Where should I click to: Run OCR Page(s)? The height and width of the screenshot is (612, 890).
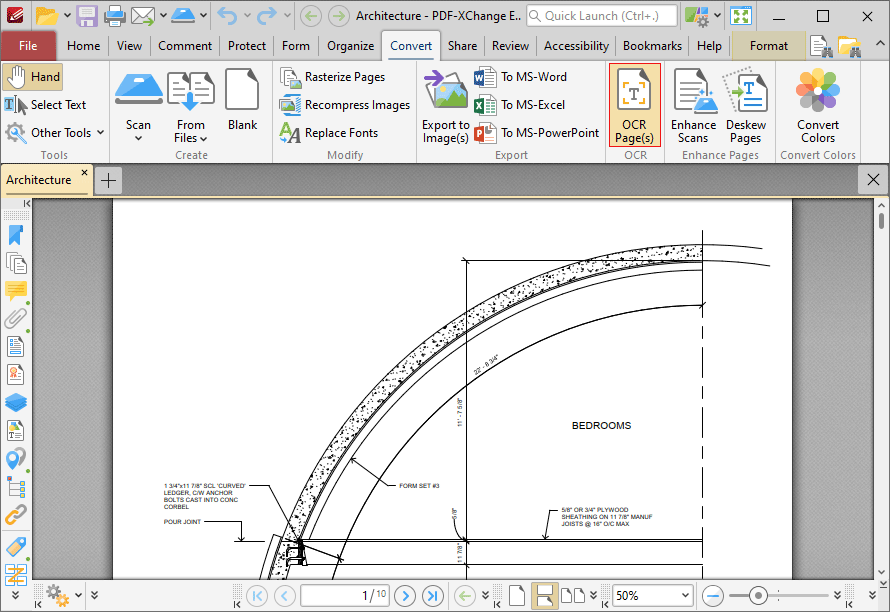tap(634, 105)
